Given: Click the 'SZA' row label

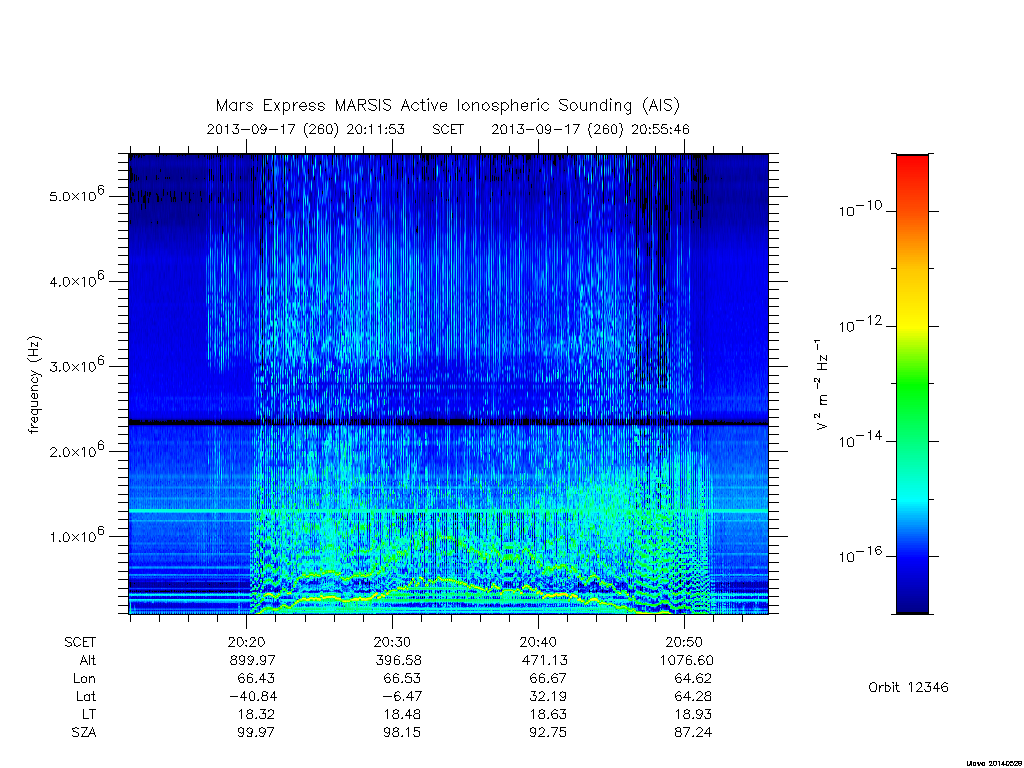Looking at the screenshot, I should (x=84, y=732).
